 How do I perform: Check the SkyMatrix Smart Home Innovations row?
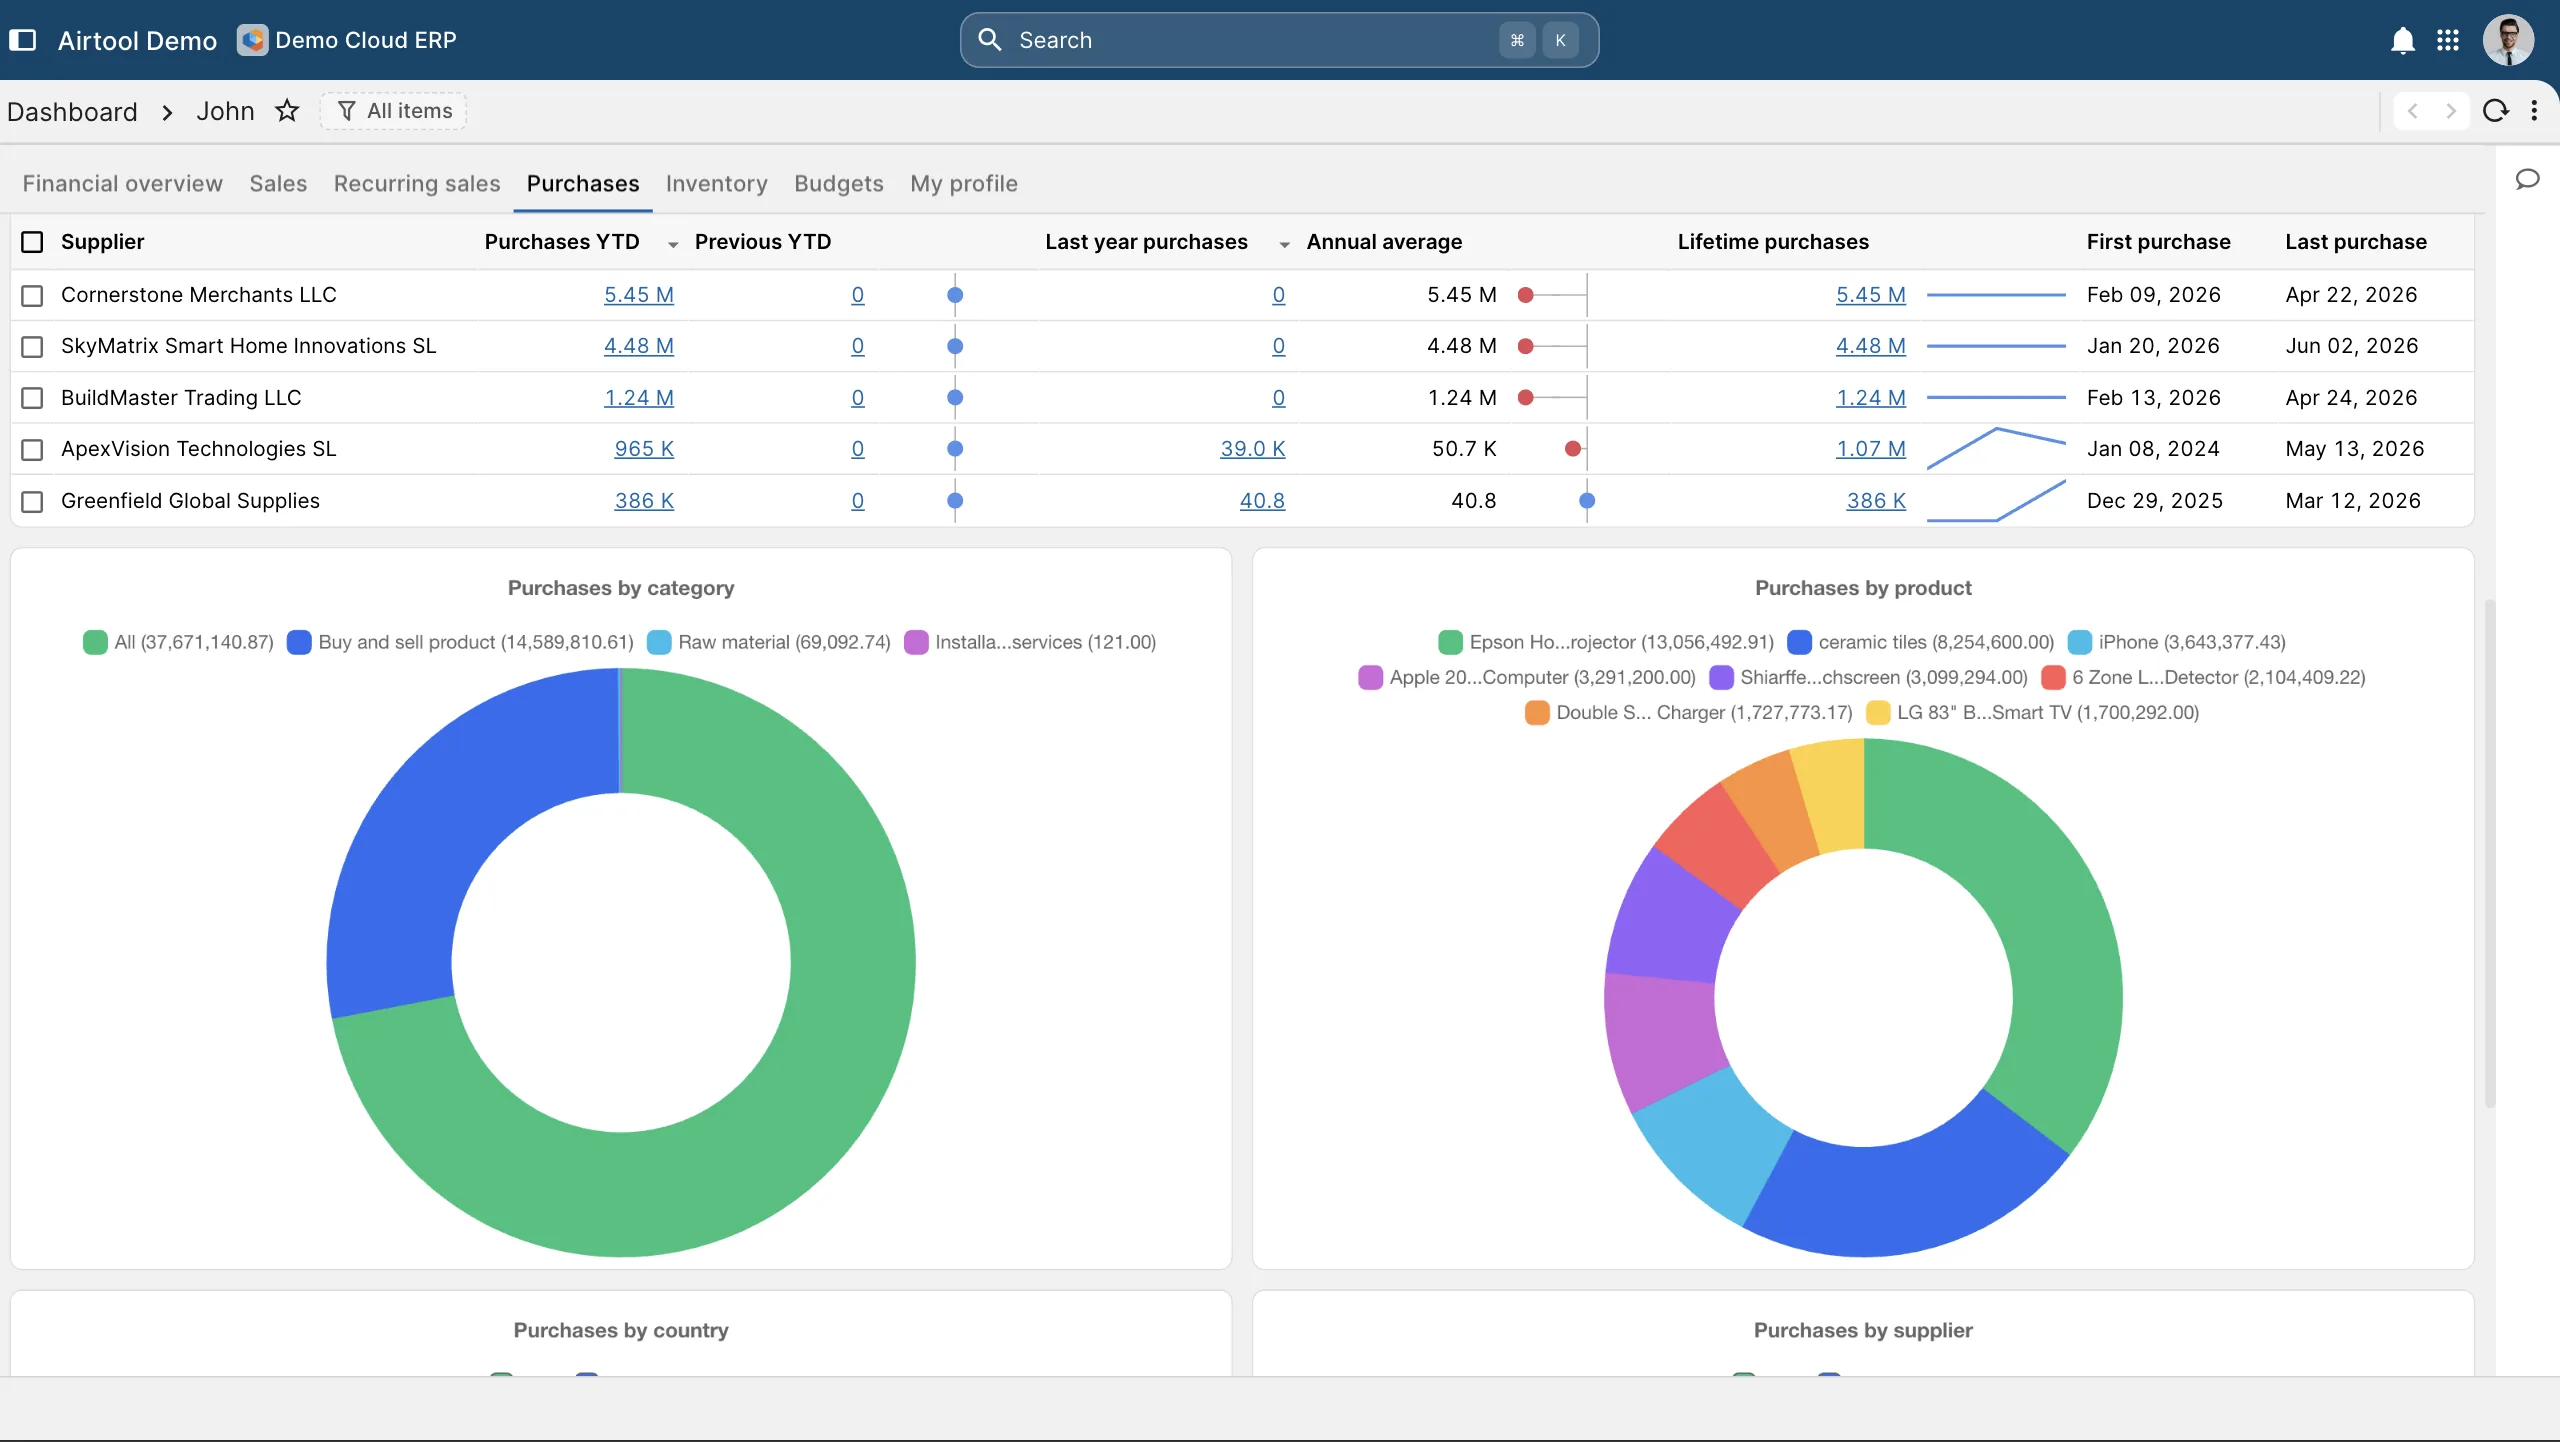click(32, 346)
